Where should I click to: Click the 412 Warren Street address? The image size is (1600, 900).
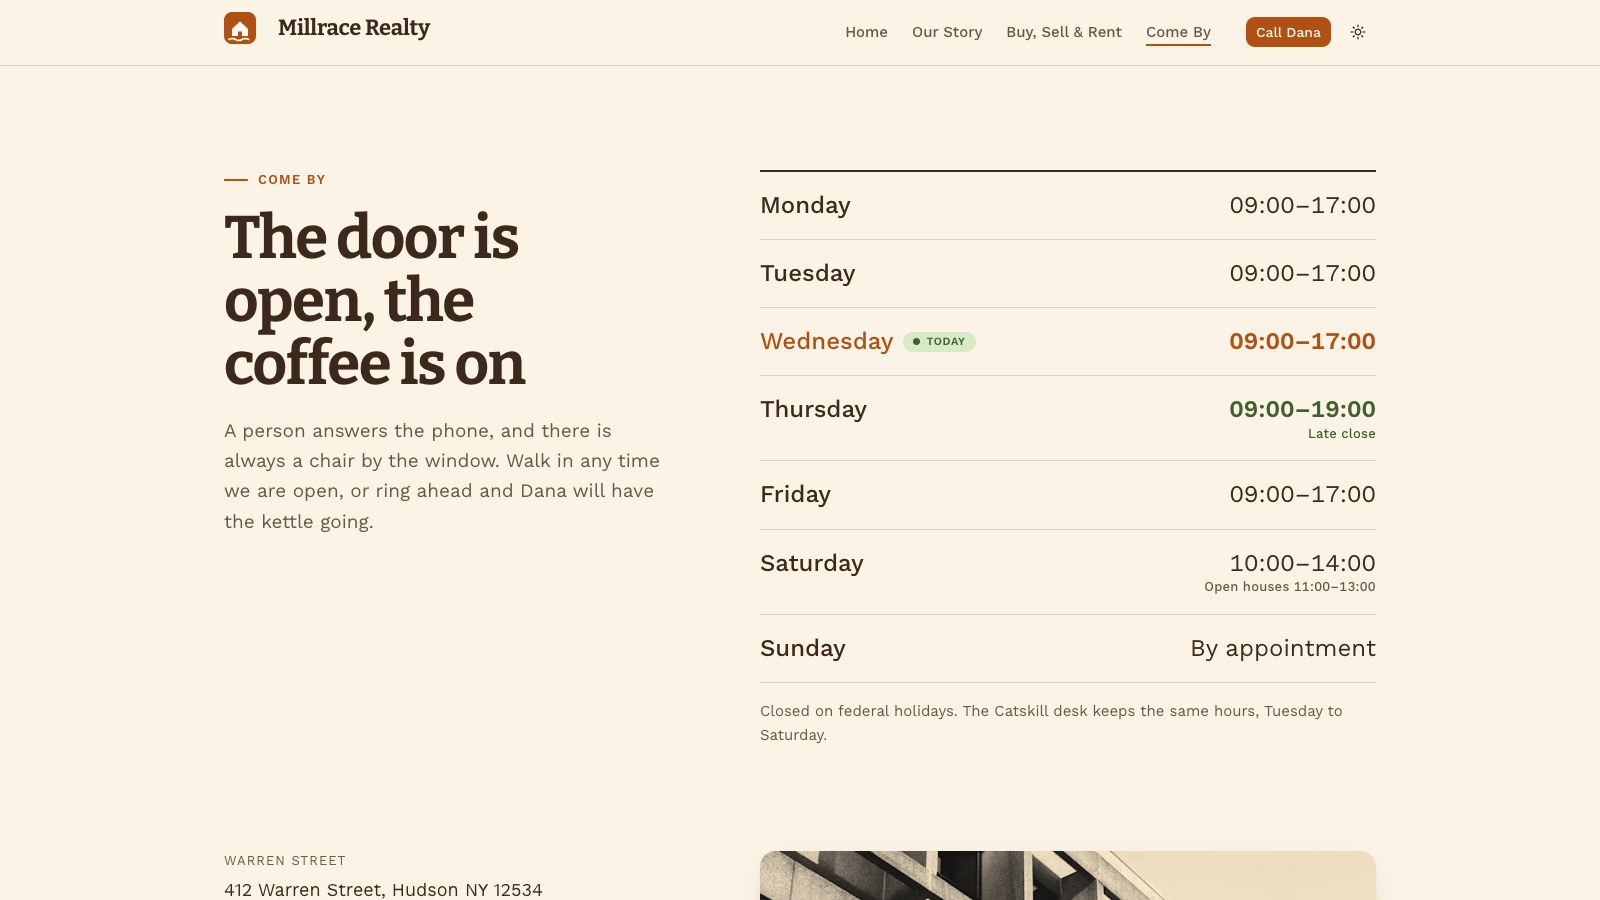383,890
